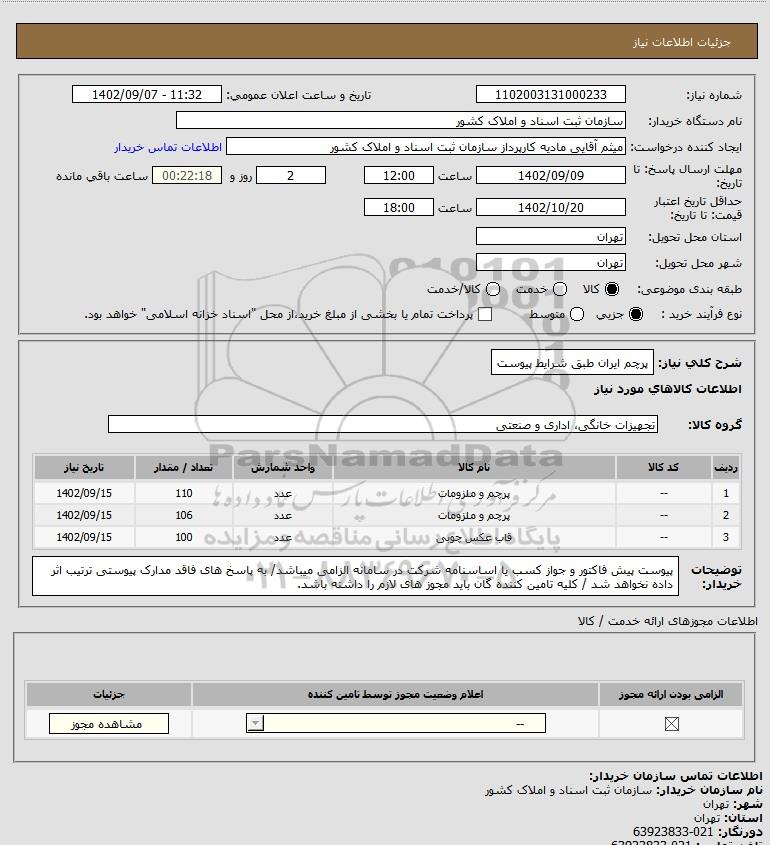The width and height of the screenshot is (770, 845).
Task: Click the واحد شمارش column header
Action: pos(283,467)
